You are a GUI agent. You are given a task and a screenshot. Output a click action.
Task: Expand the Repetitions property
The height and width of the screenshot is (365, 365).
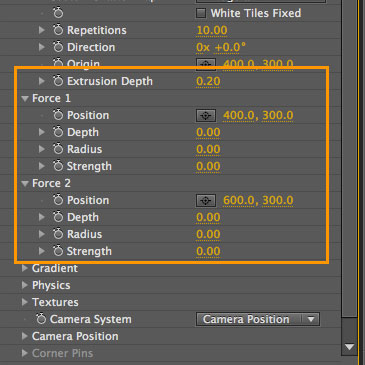coord(42,30)
